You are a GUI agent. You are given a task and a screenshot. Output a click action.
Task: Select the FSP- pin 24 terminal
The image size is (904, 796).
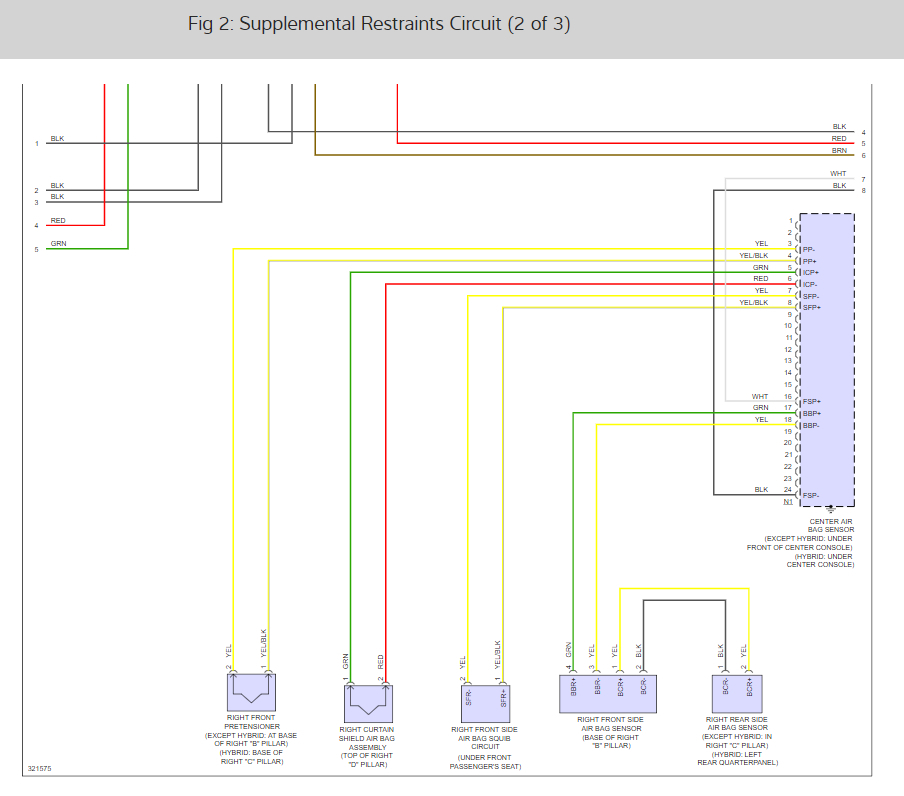[810, 495]
